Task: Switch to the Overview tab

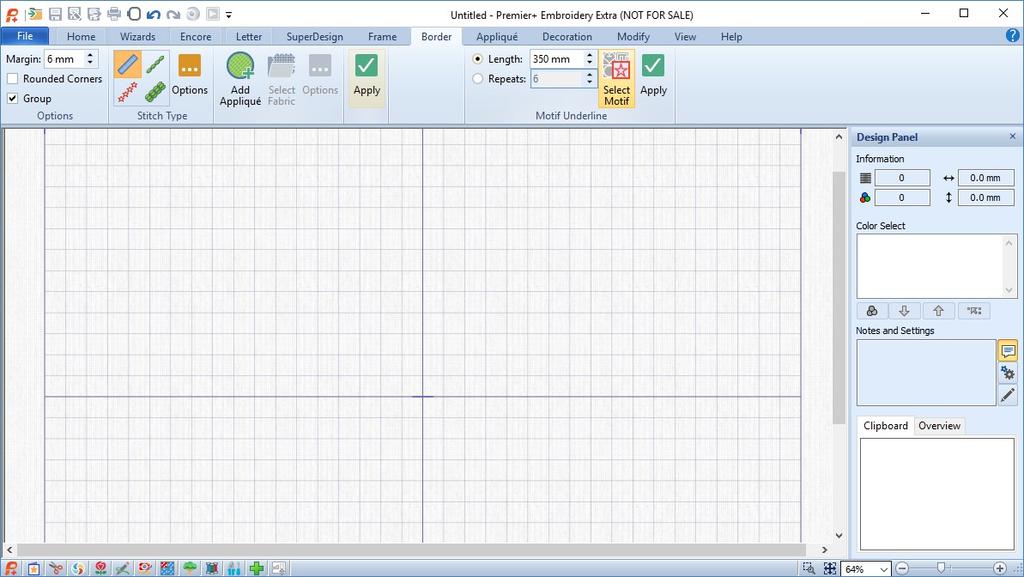Action: (939, 426)
